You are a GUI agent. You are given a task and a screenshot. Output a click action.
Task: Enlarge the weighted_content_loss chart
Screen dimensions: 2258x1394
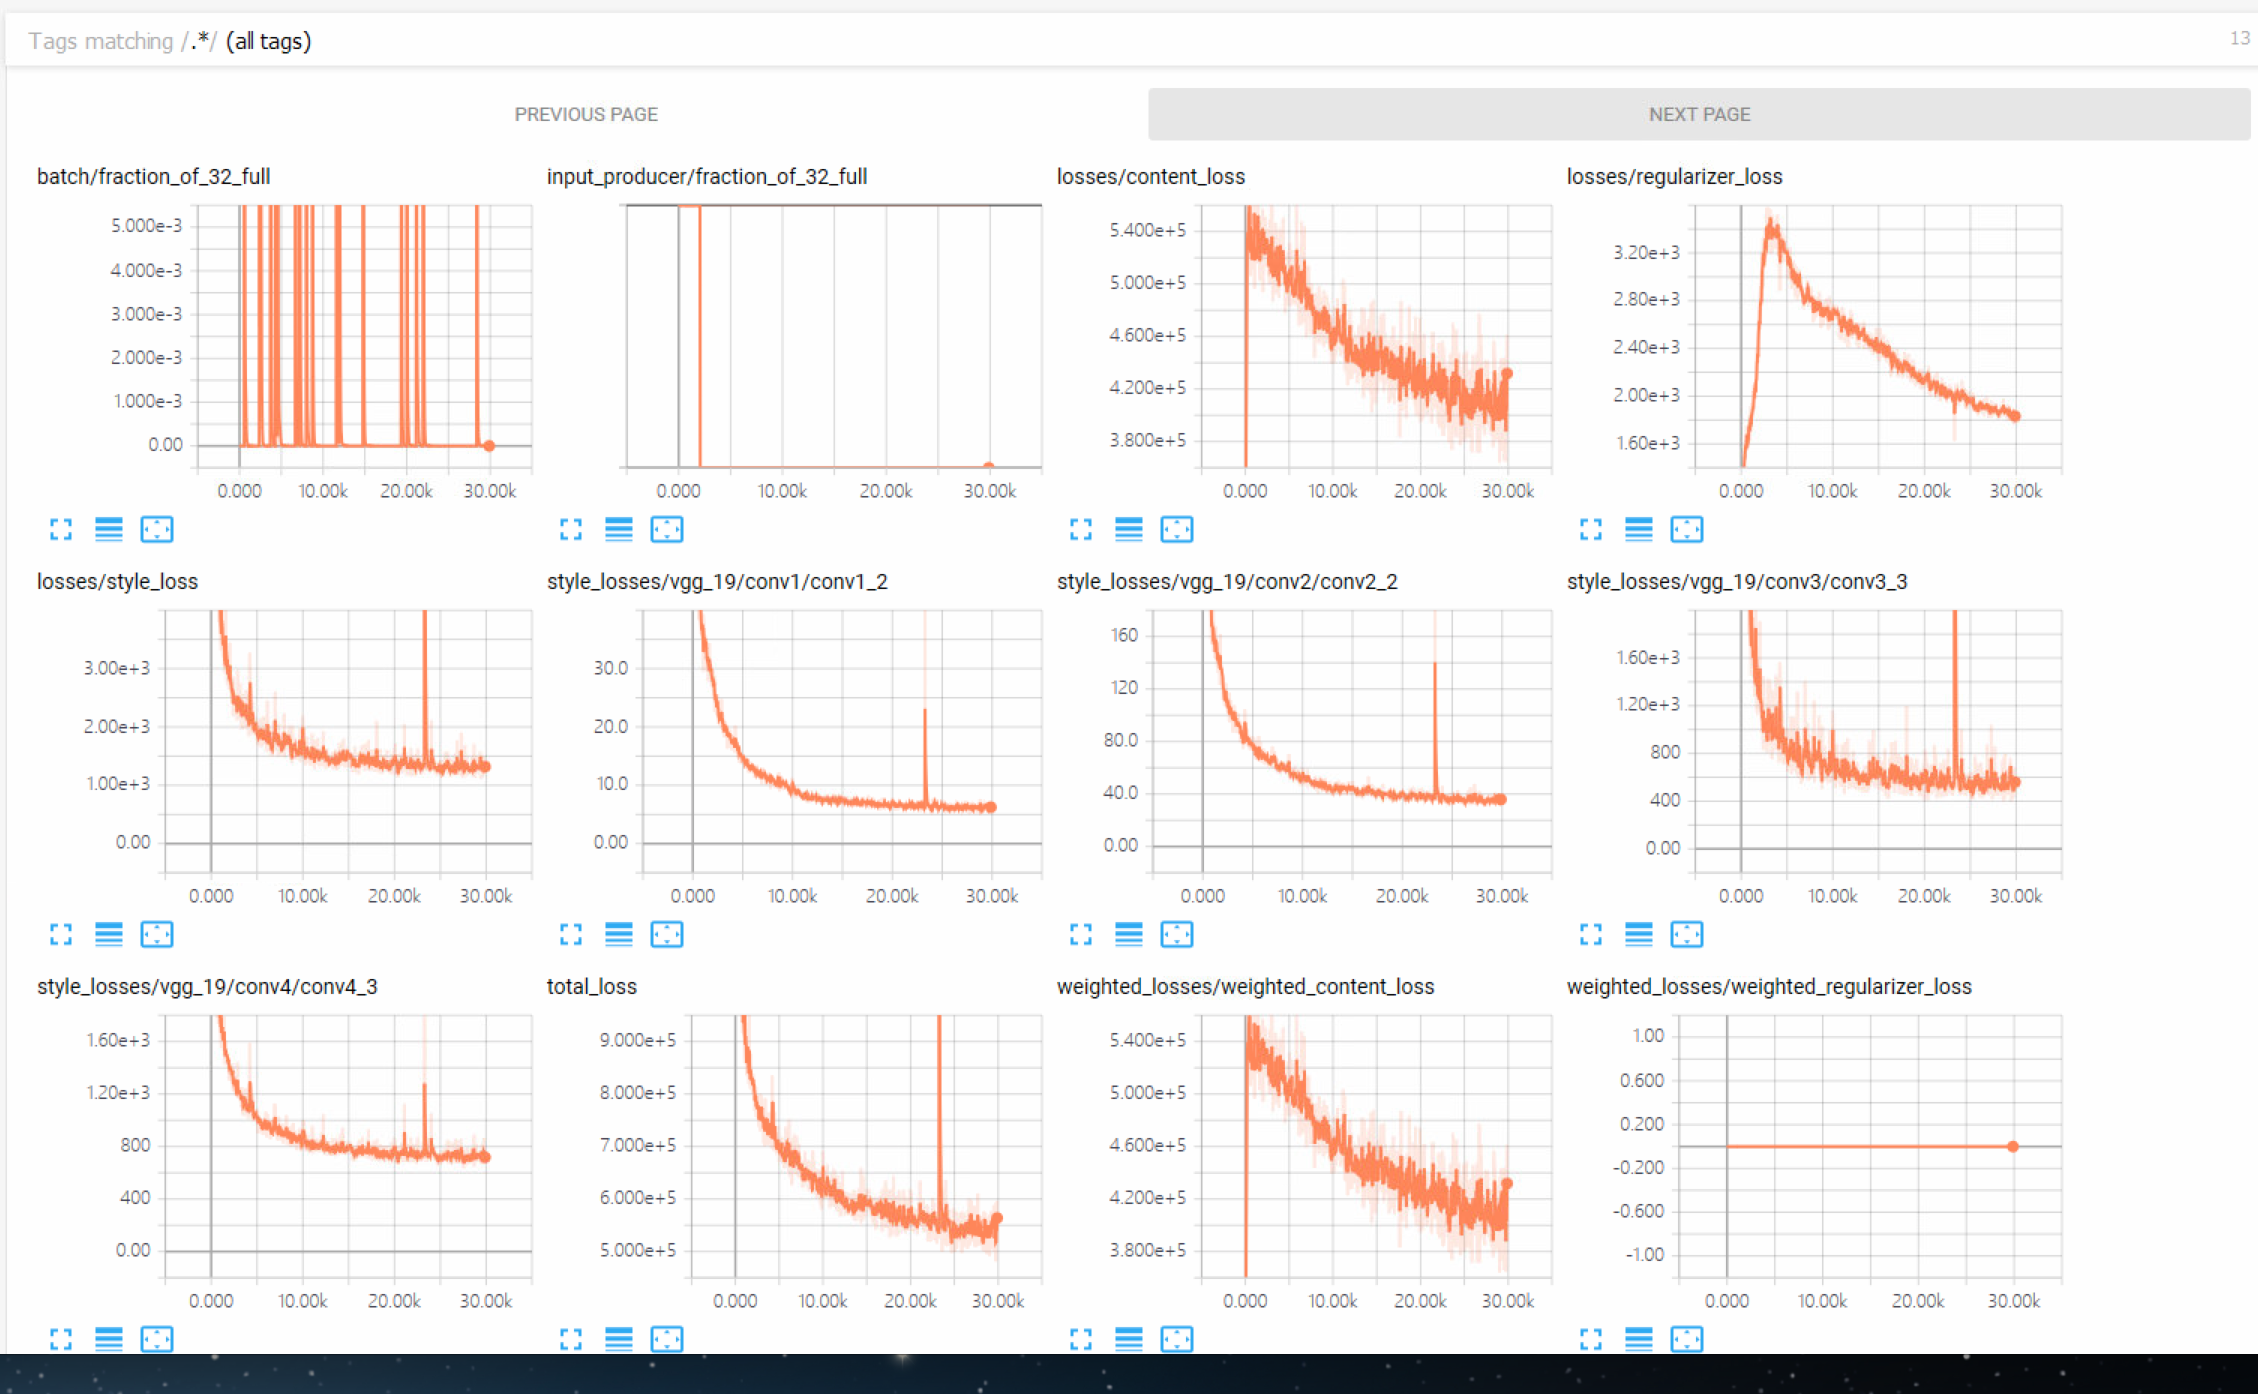(1081, 1339)
